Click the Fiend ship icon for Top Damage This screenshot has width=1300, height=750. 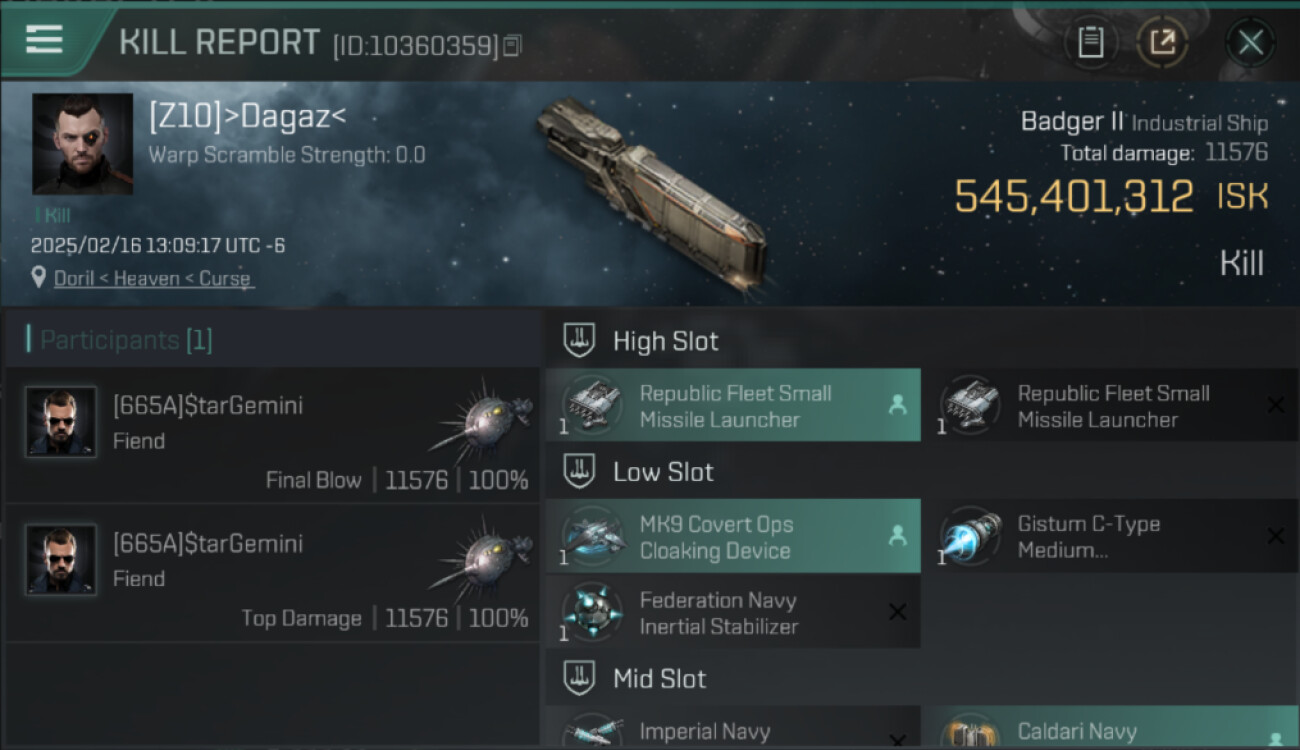[481, 557]
